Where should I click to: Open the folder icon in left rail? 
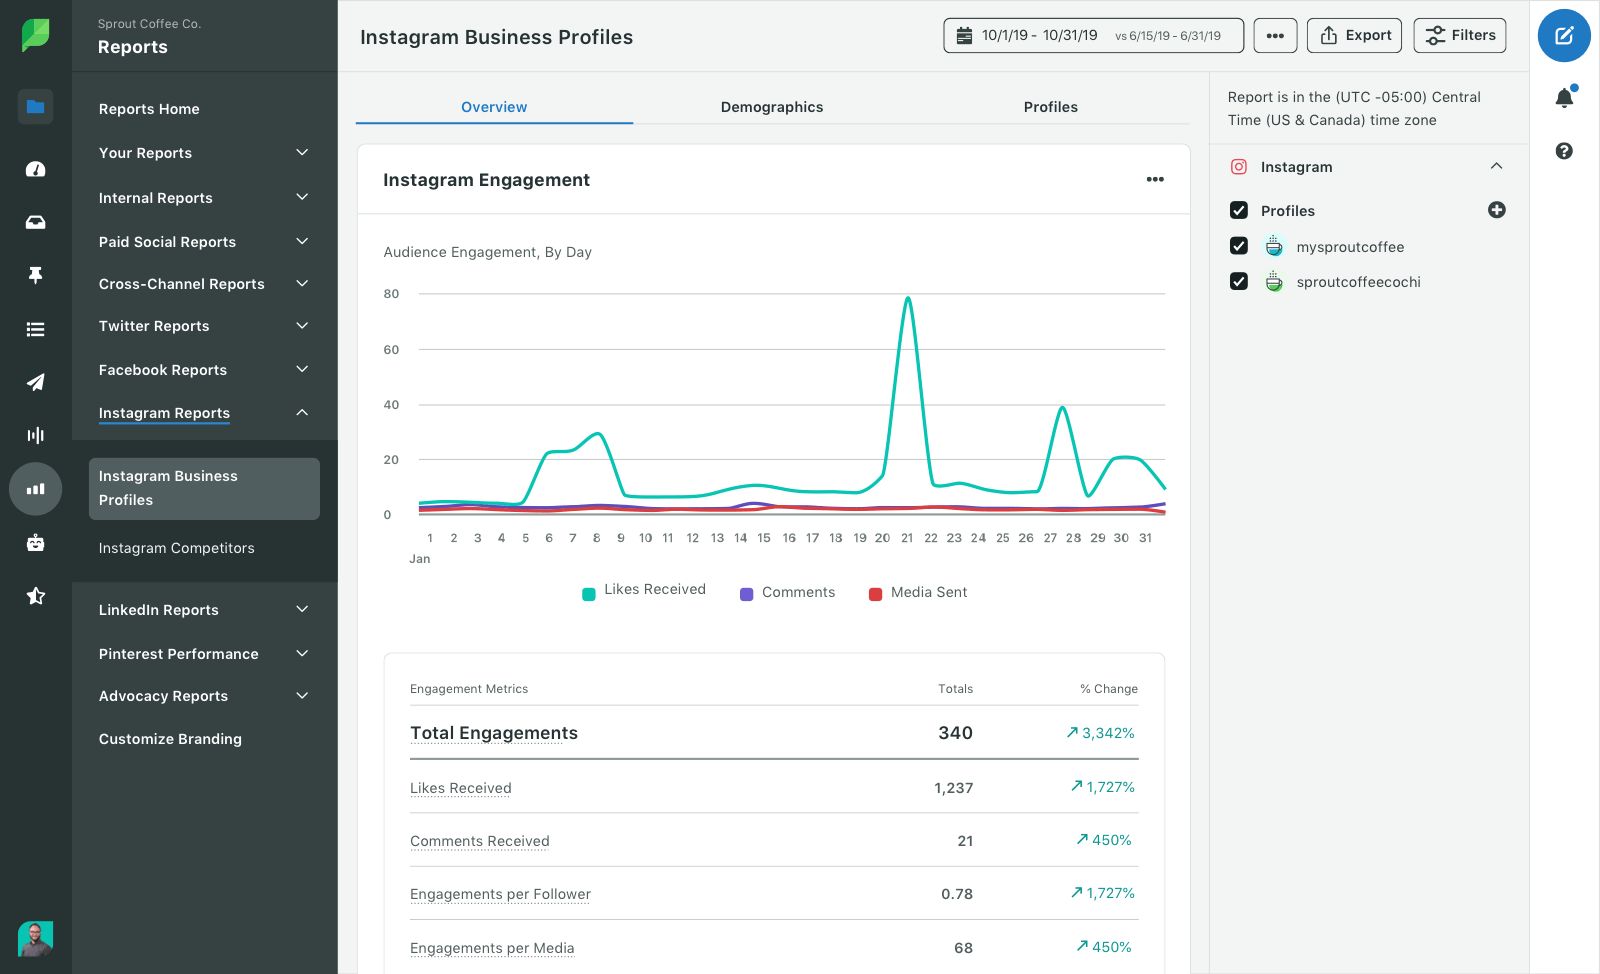click(x=36, y=107)
